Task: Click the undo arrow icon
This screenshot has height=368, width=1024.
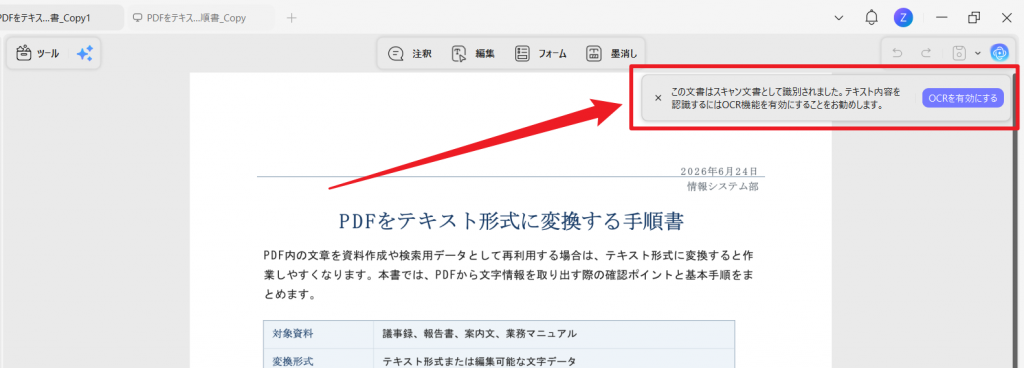Action: coord(897,54)
